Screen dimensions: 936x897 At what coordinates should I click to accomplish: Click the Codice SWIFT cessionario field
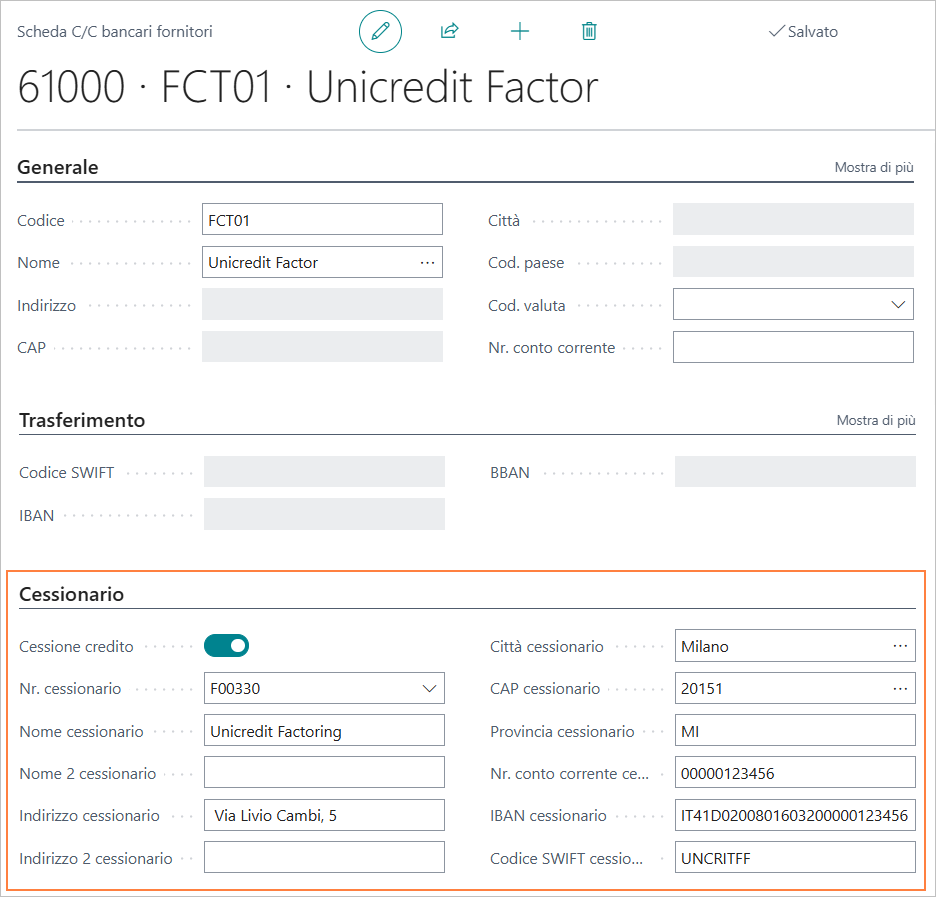[795, 858]
